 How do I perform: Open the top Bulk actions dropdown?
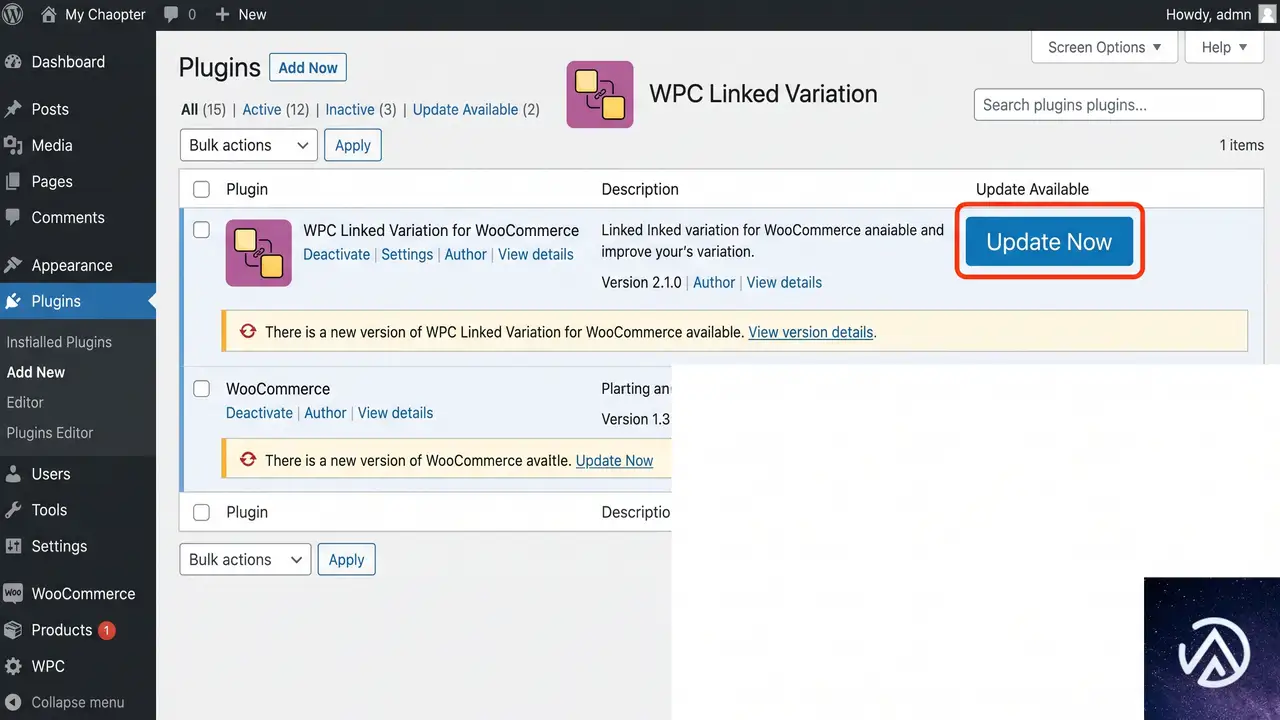pyautogui.click(x=249, y=145)
